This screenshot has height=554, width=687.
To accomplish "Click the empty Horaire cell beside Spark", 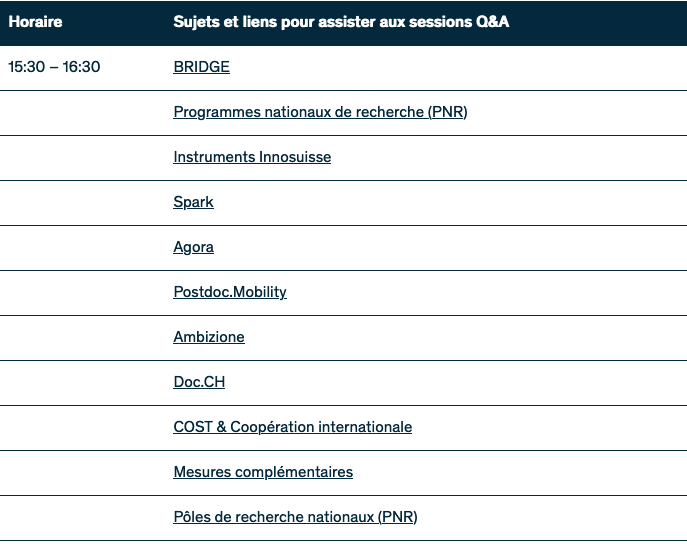I will tap(82, 202).
